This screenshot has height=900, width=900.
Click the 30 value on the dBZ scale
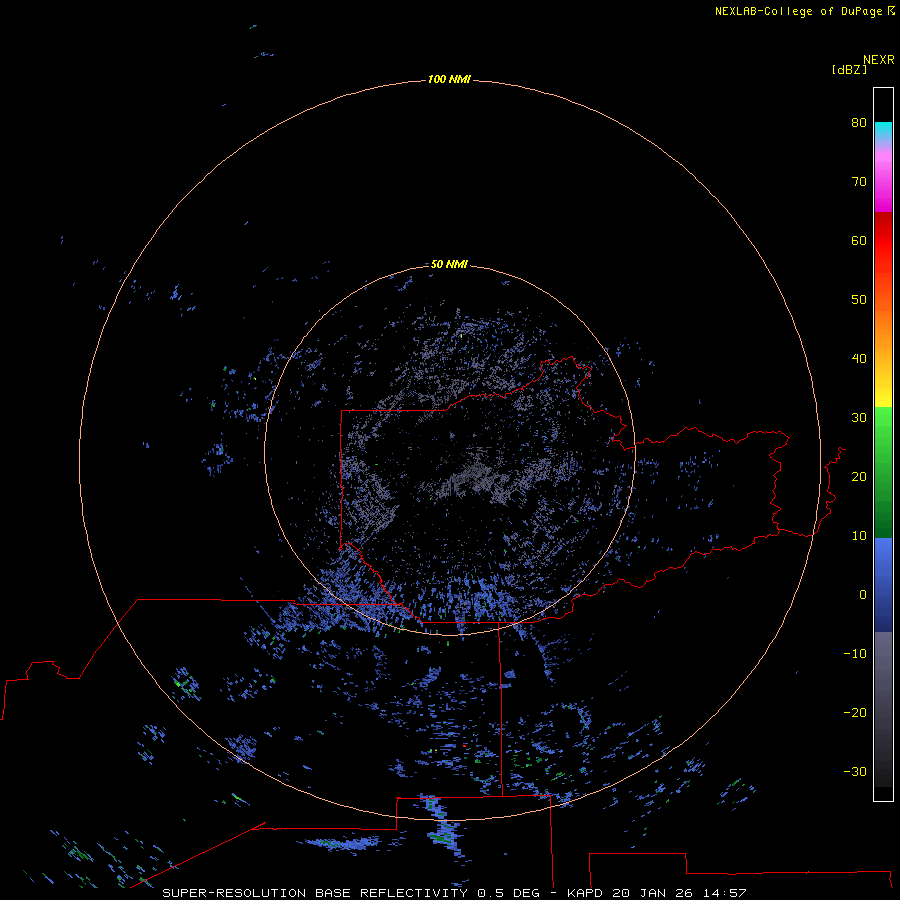pos(859,417)
